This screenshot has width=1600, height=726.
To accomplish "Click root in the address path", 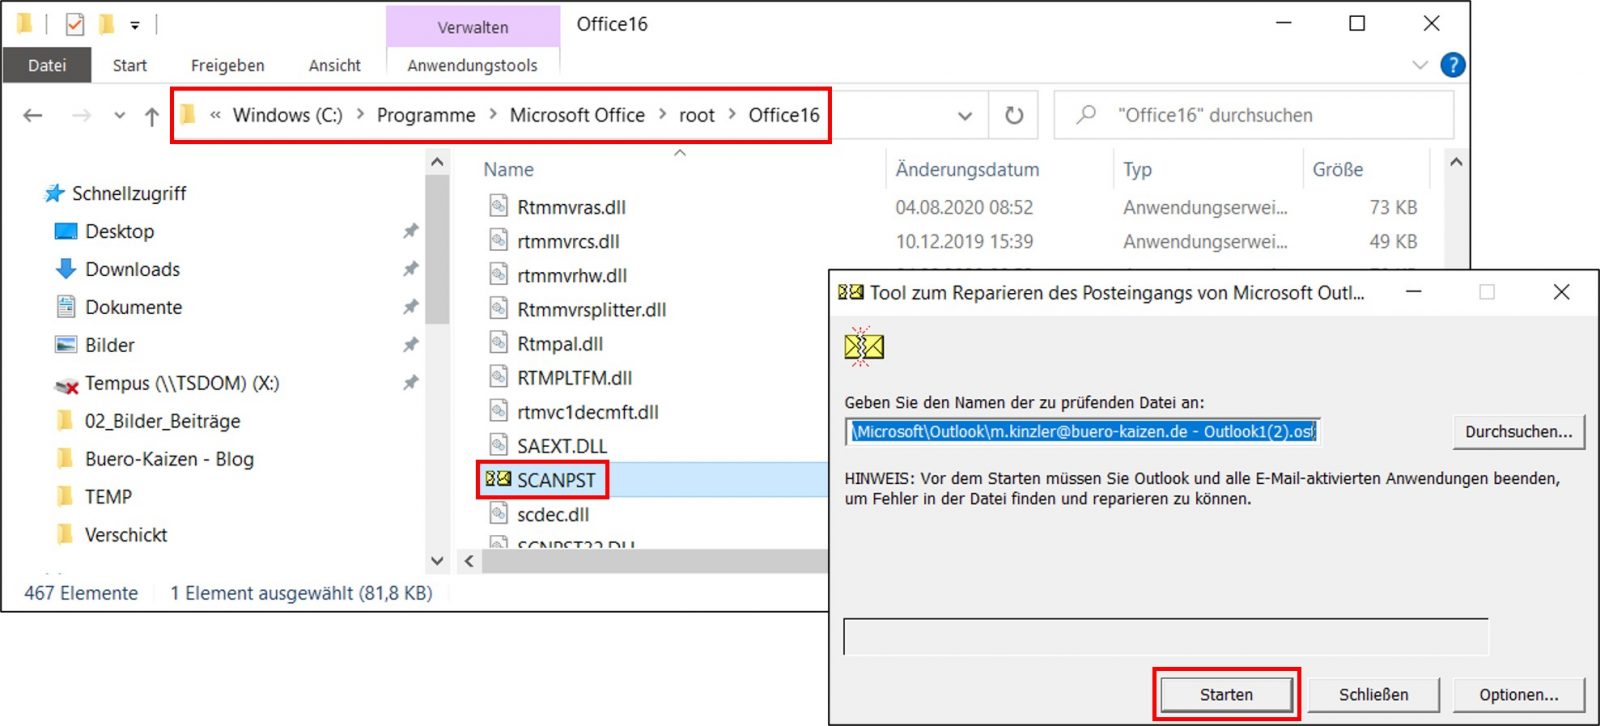I will click(x=697, y=115).
